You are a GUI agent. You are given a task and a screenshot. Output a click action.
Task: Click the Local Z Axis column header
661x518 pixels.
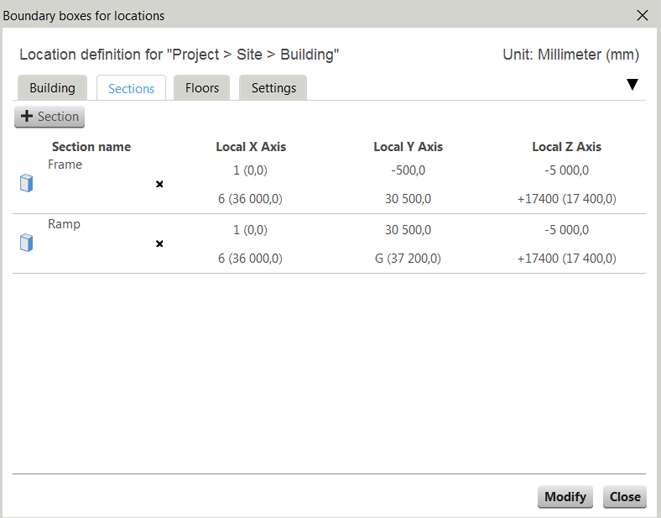[x=566, y=147]
